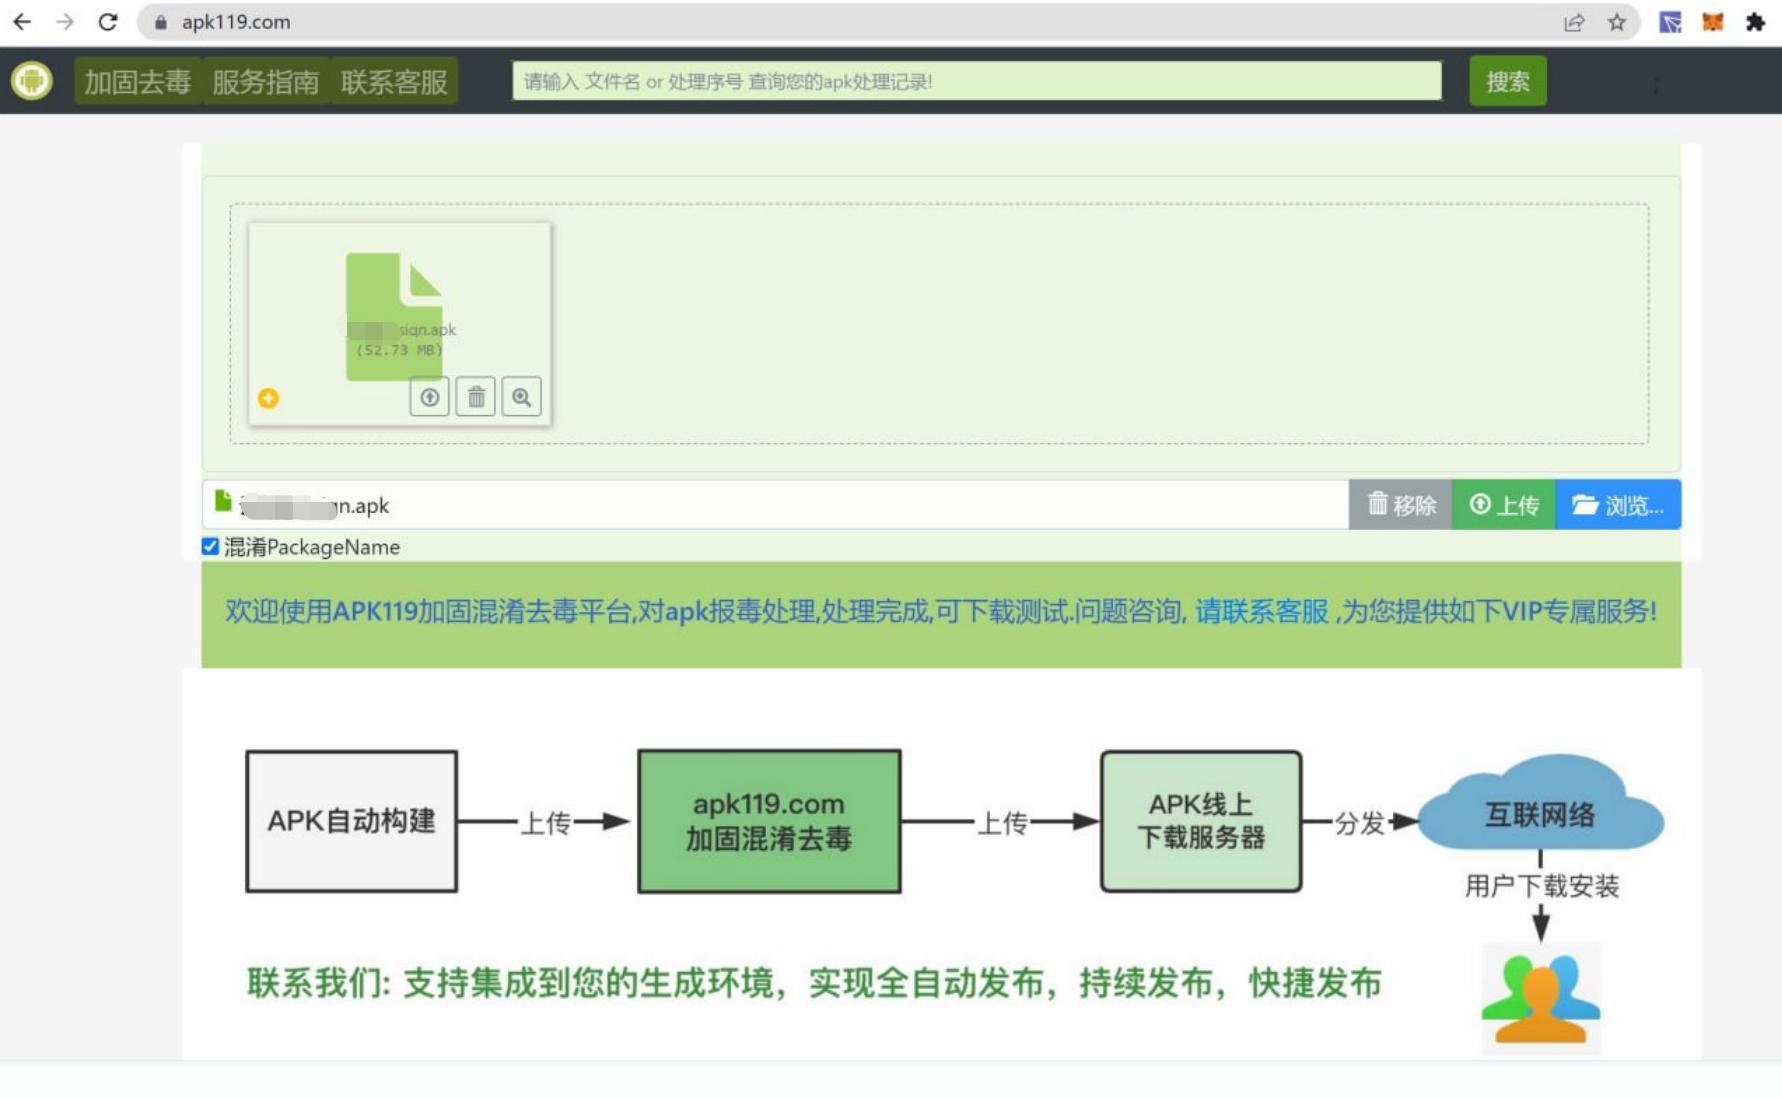Viewport: 1782px width, 1098px height.
Task: Upload the file using the arrow icon on card
Action: coord(430,396)
